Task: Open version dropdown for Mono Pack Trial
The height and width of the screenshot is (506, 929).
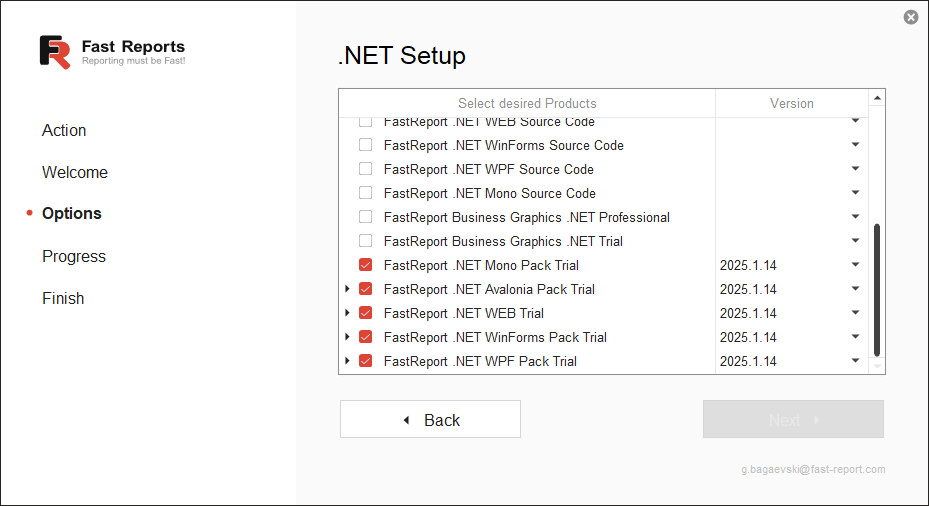Action: (855, 265)
